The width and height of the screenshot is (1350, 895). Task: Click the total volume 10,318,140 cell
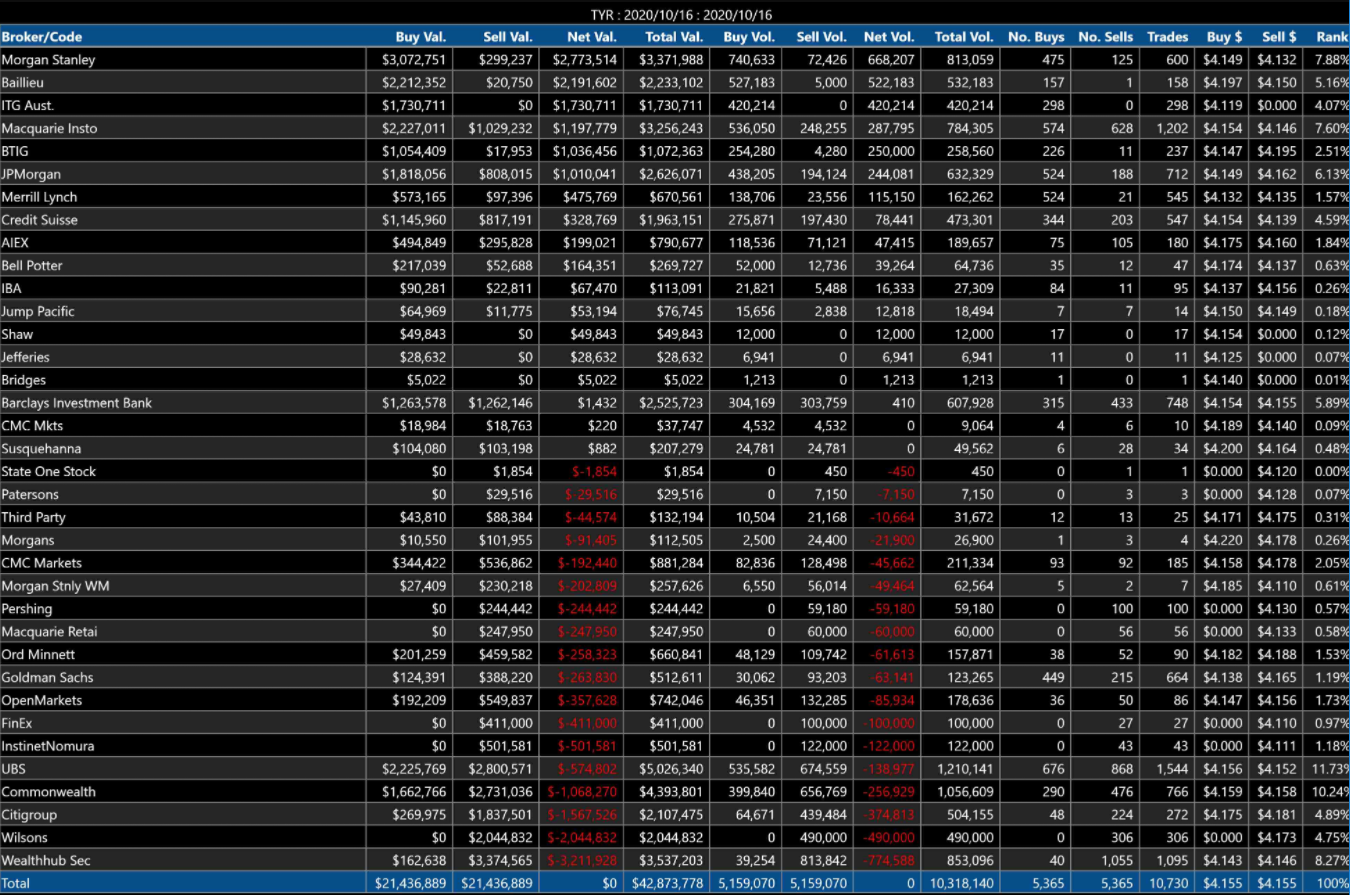point(960,884)
